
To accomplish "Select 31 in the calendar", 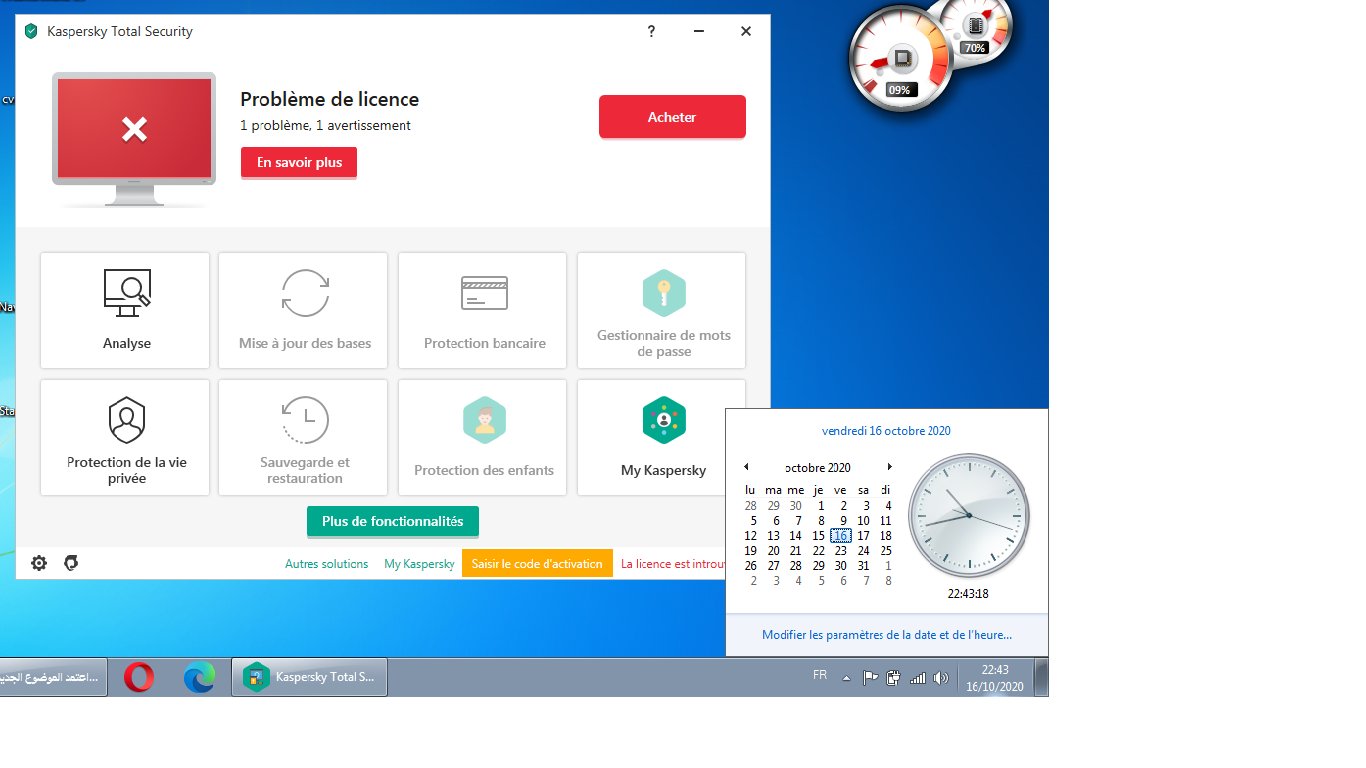I will click(x=864, y=566).
